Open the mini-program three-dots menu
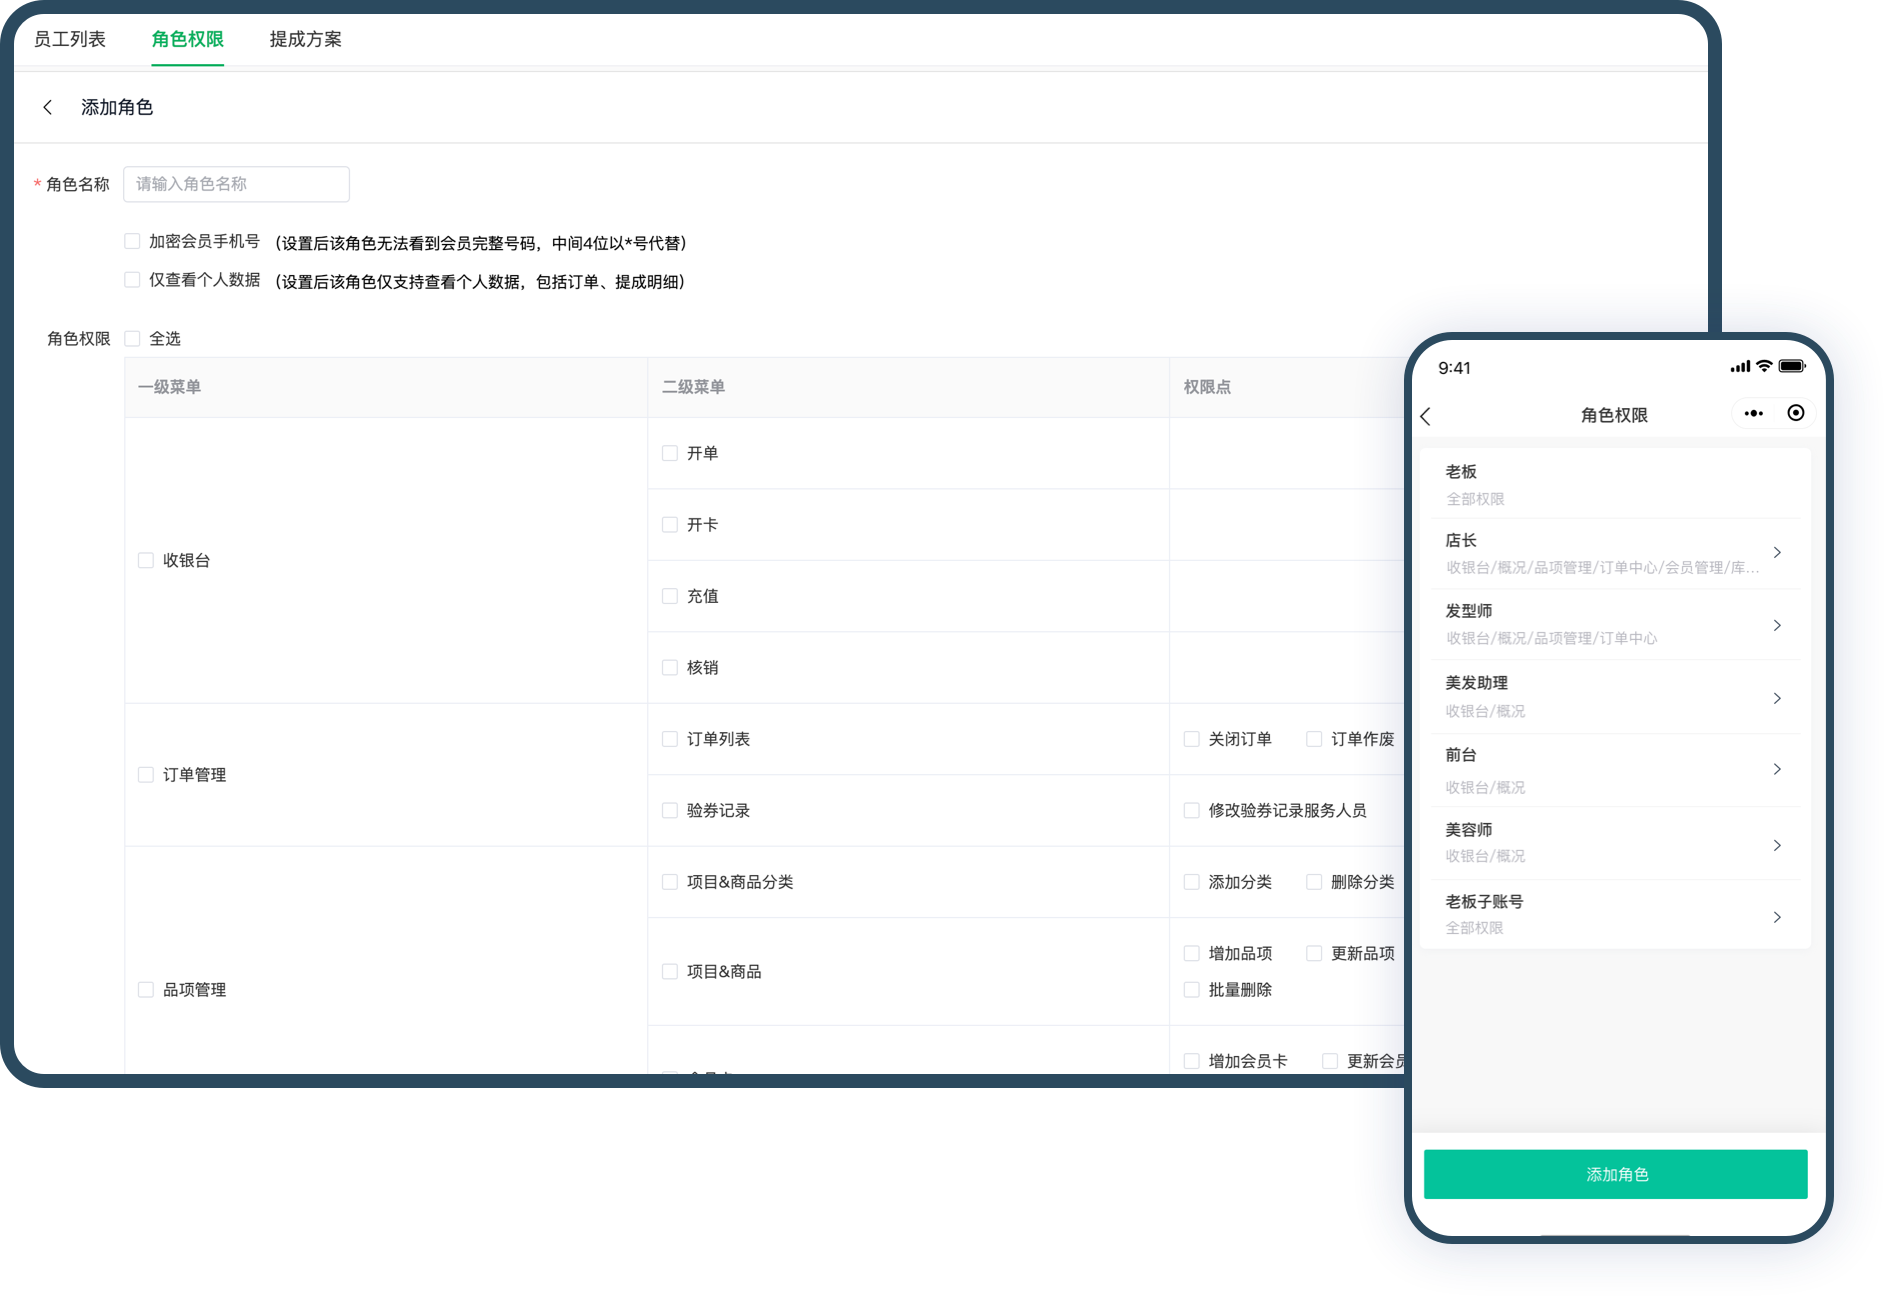This screenshot has width=1892, height=1304. (x=1754, y=413)
